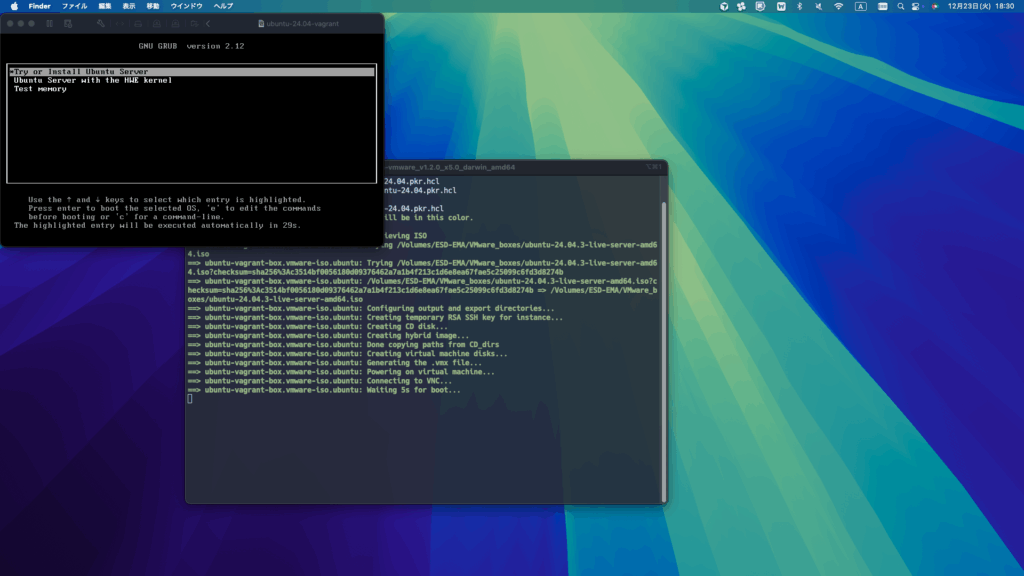This screenshot has width=1024, height=576.
Task: Open Control Center from menu bar
Action: 916,6
